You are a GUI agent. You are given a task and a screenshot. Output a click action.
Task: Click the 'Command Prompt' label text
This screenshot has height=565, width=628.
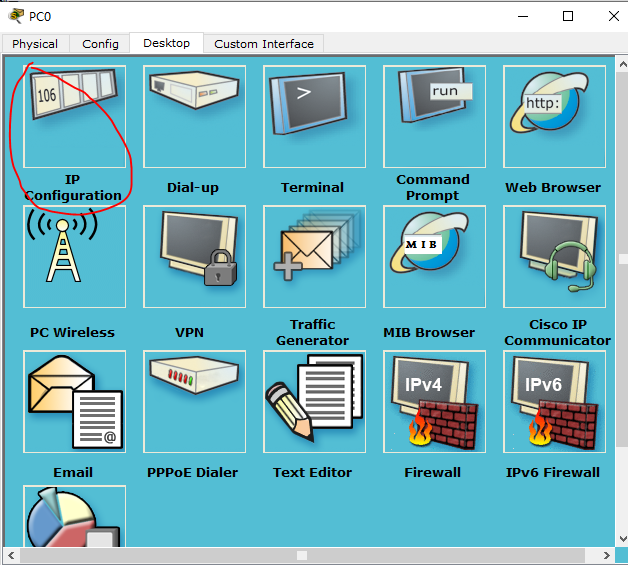433,187
